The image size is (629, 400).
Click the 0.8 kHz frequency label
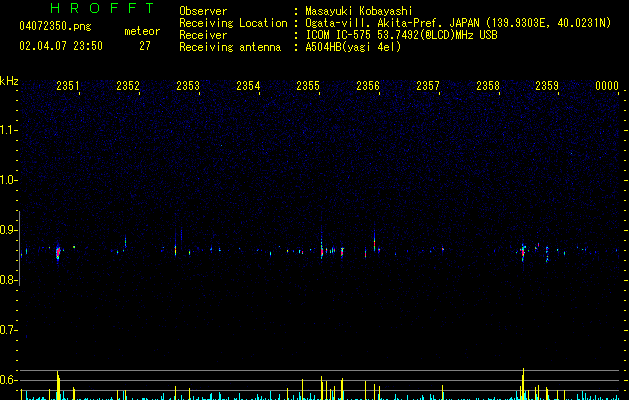point(9,280)
